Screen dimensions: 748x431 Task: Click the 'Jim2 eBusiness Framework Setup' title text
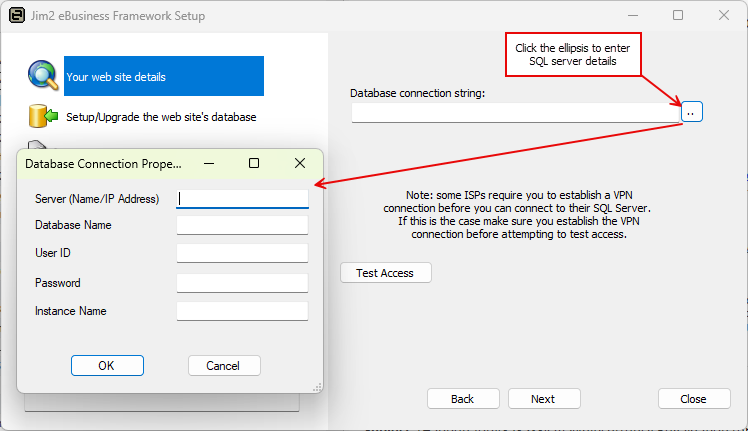click(118, 16)
